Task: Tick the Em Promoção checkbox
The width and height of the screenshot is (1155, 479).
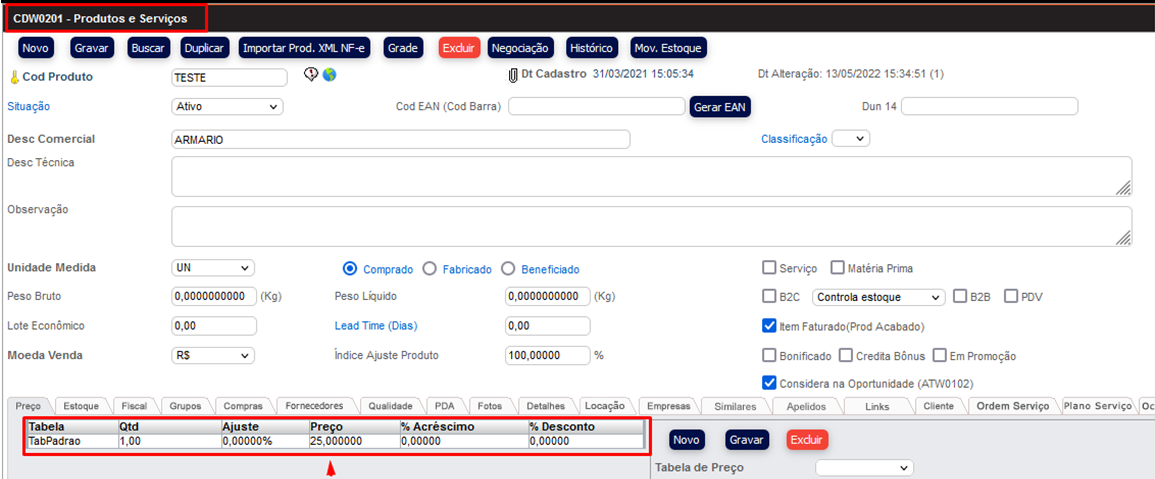Action: click(940, 355)
